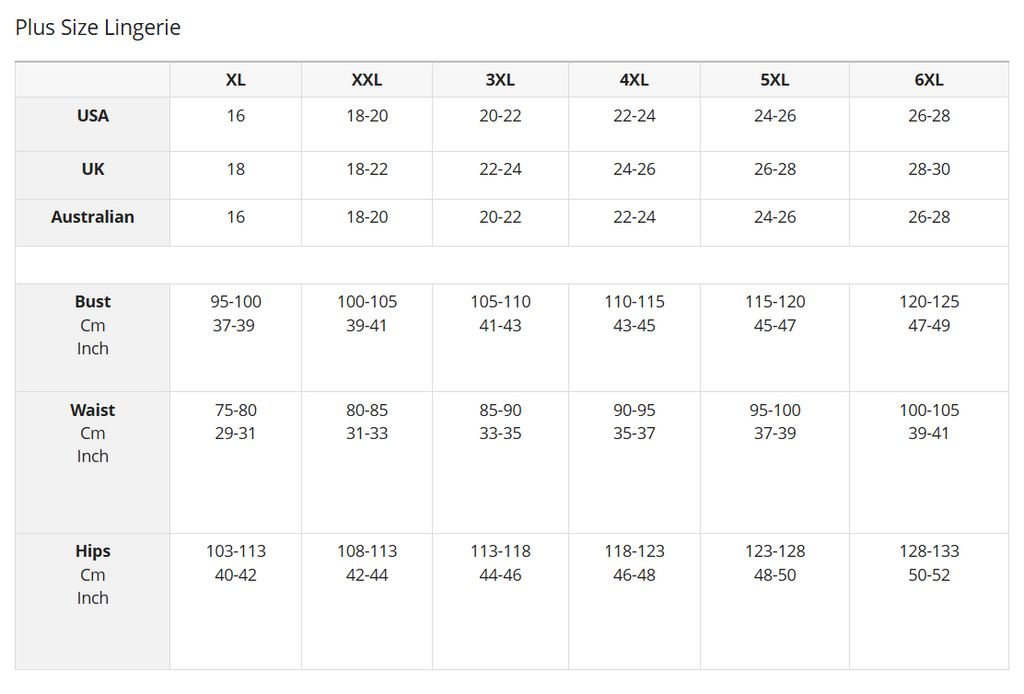Click the 4XL size header
The height and width of the screenshot is (694, 1024).
tap(634, 80)
